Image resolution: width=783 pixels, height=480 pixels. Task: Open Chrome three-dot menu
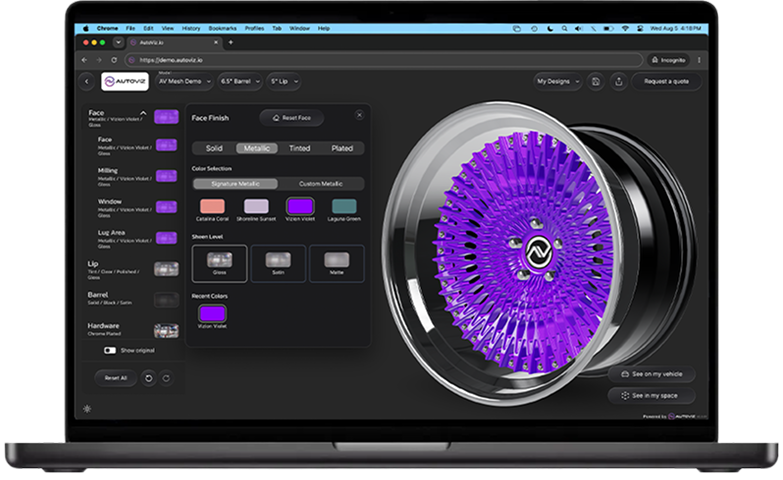point(699,60)
